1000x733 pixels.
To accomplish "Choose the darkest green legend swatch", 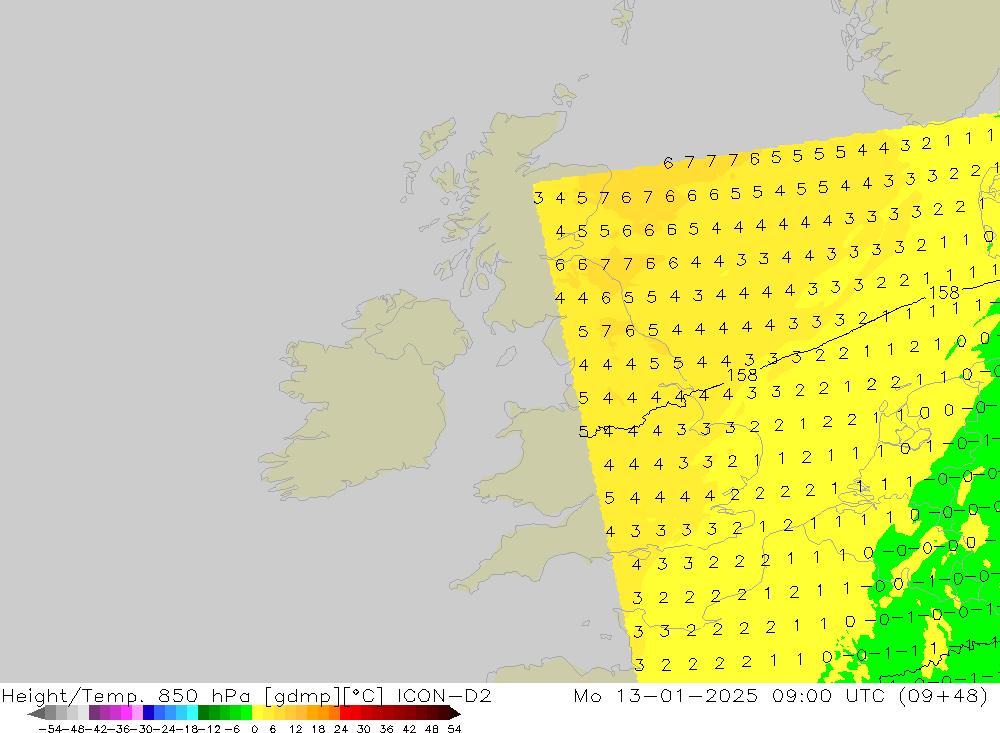I will (x=203, y=713).
